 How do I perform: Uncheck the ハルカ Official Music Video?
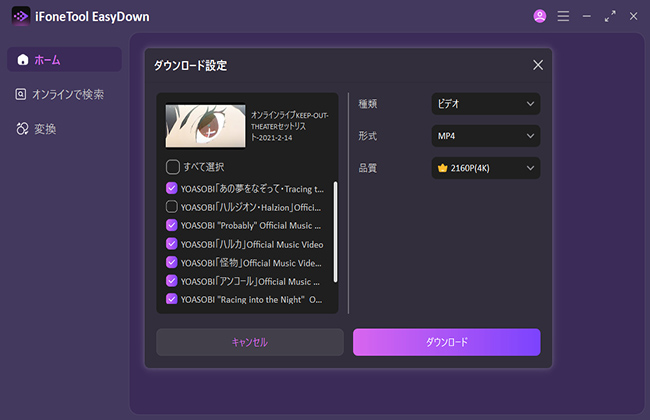pyautogui.click(x=172, y=244)
